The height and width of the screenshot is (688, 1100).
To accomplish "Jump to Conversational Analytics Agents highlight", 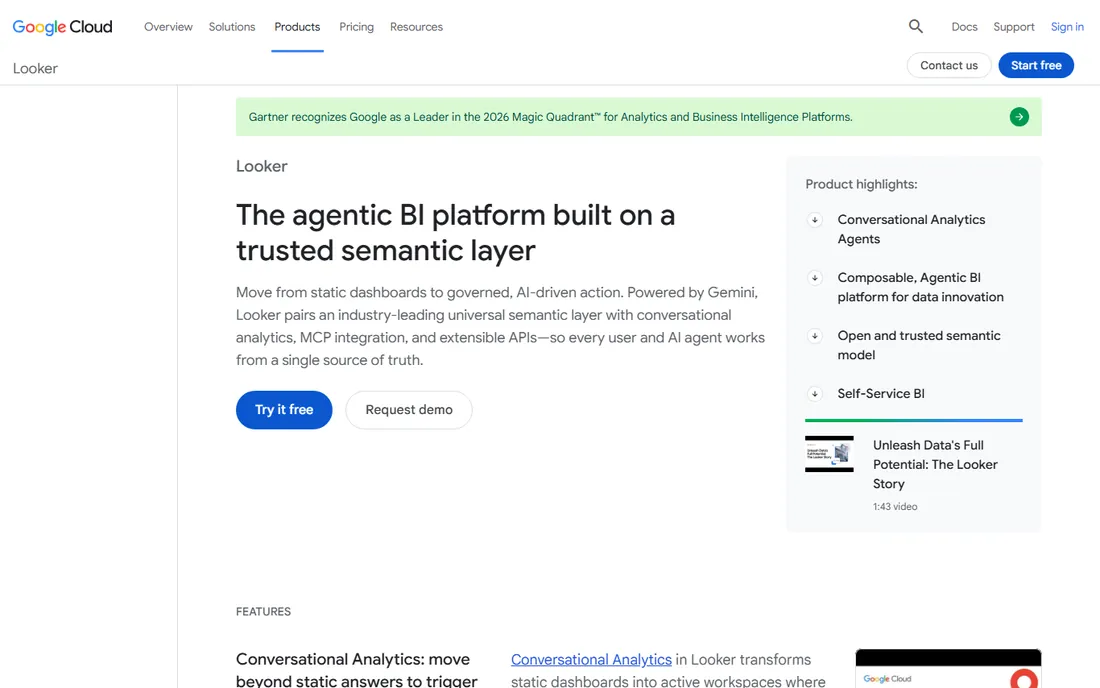I will (911, 229).
